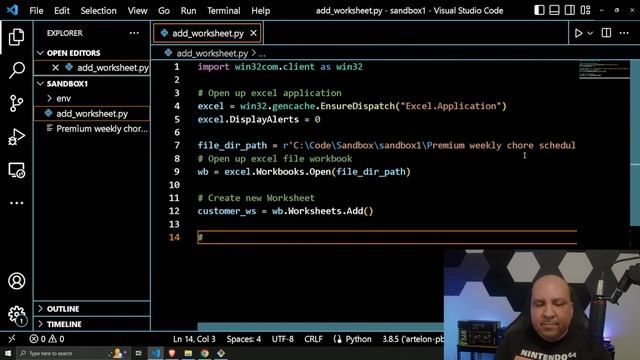Open the Explorer view in activity bar
The height and width of the screenshot is (360, 640).
(16, 37)
